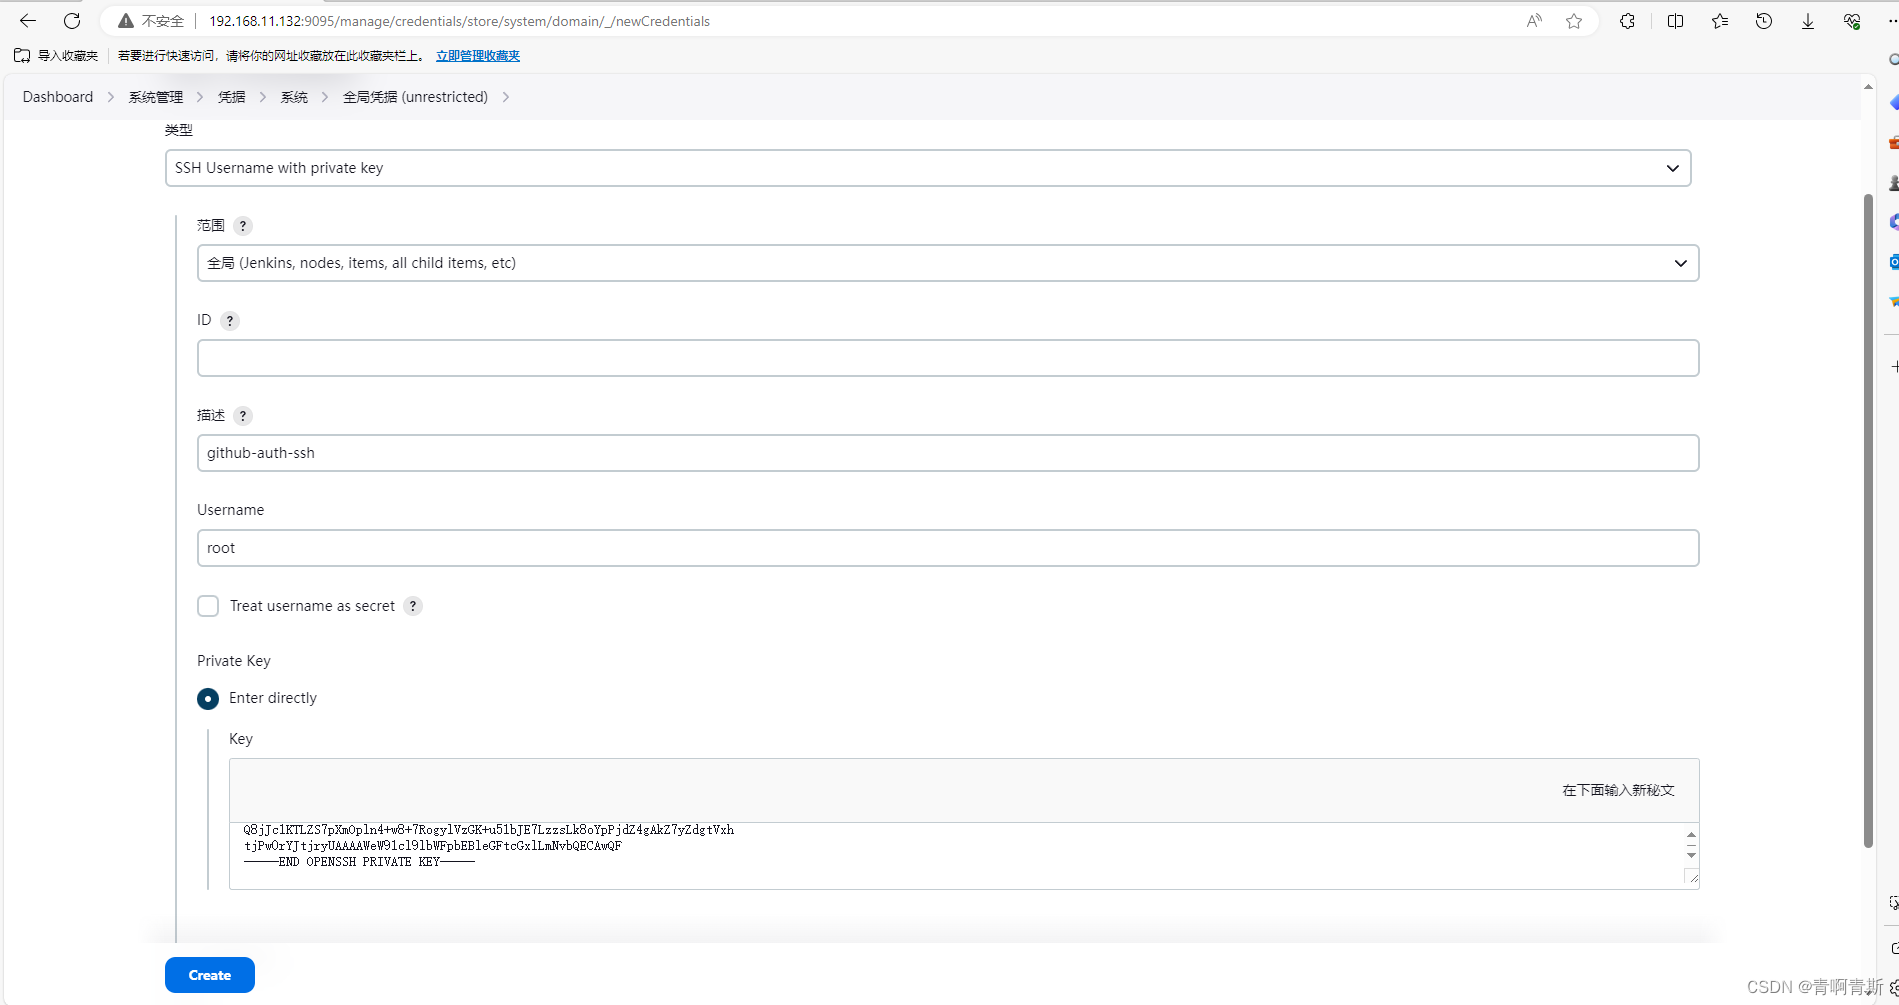Viewport: 1899px width, 1005px height.
Task: Click the 在下面输入新秘文 text
Action: pyautogui.click(x=1618, y=790)
